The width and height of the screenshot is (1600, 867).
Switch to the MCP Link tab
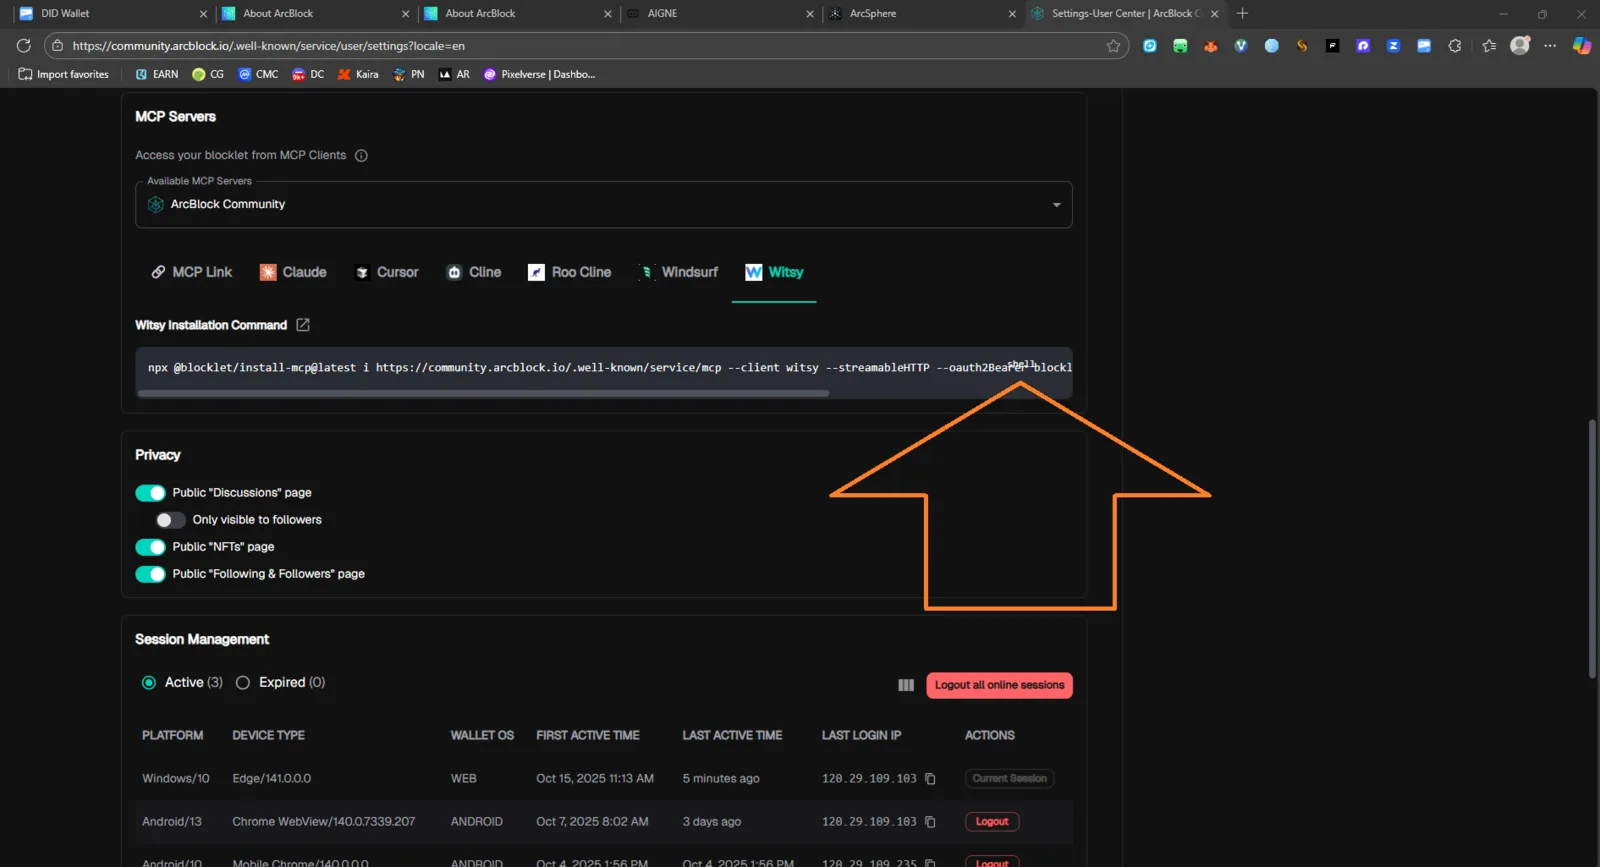click(x=191, y=272)
